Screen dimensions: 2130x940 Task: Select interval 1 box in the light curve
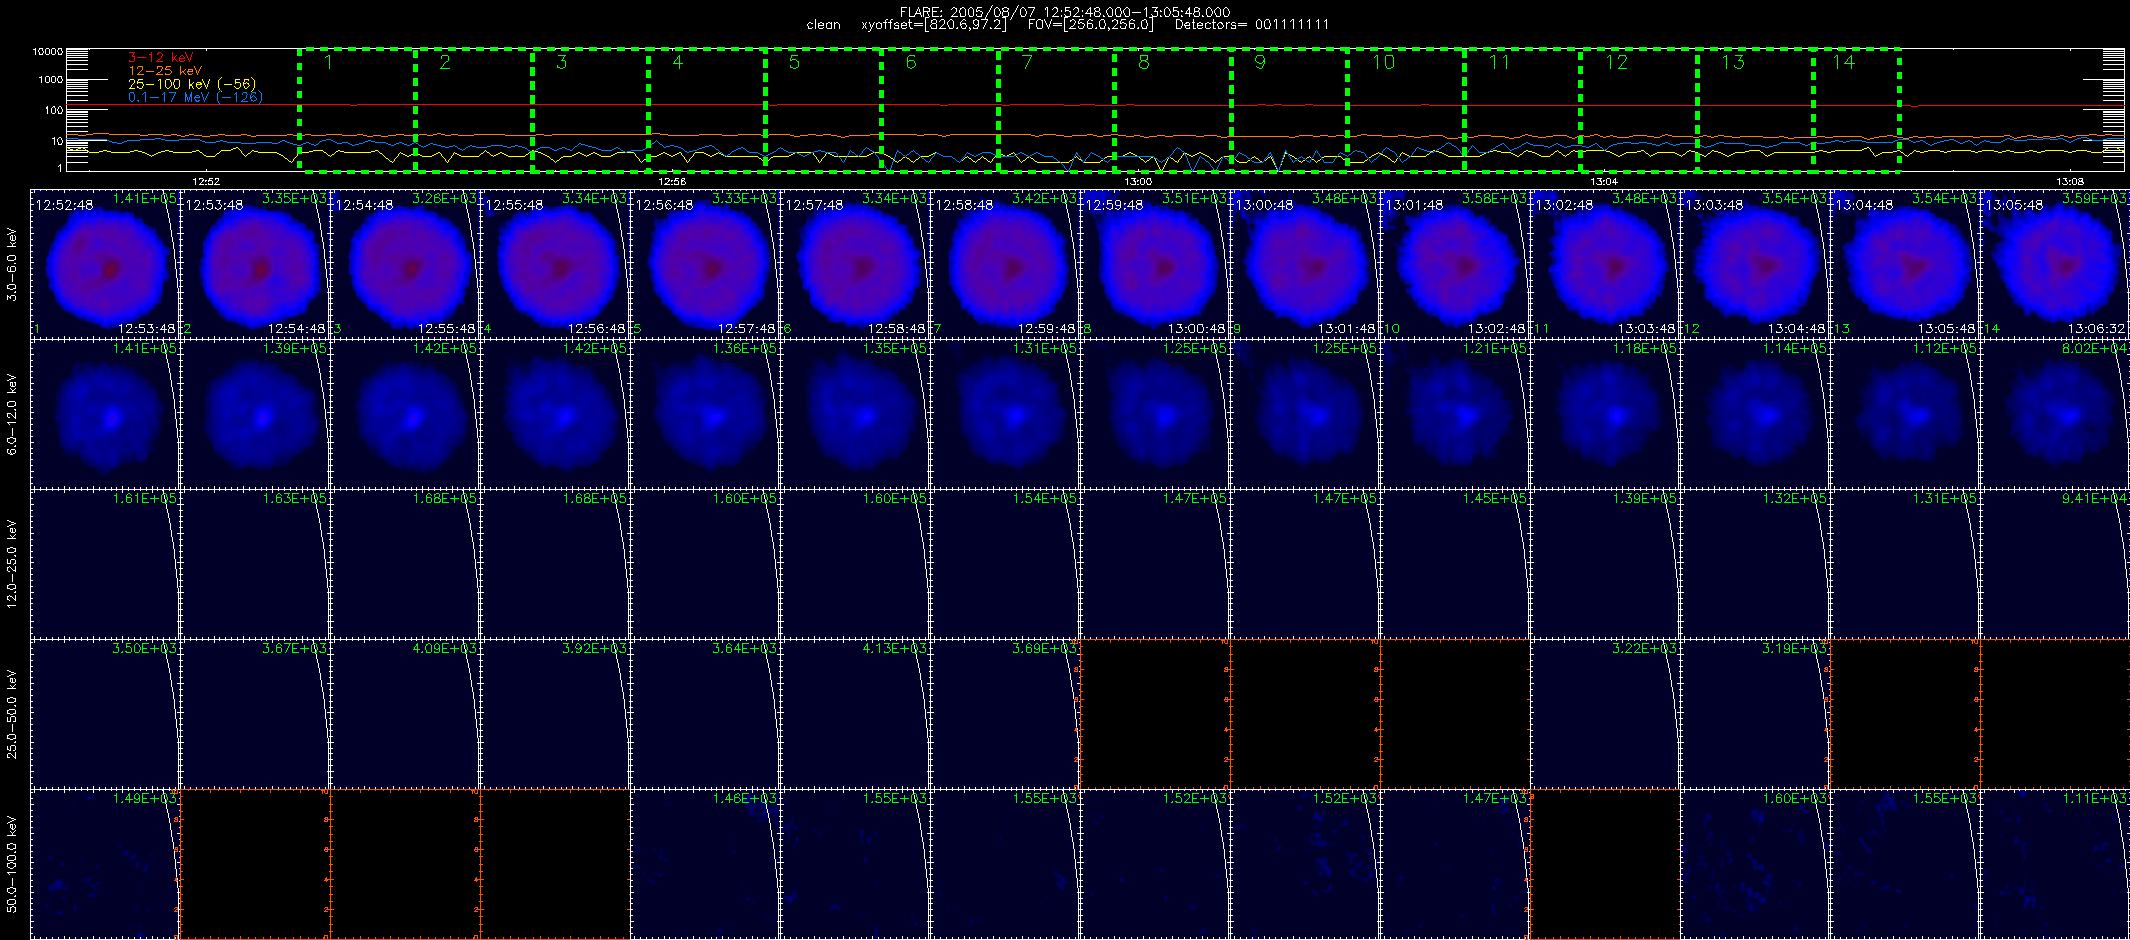(357, 110)
